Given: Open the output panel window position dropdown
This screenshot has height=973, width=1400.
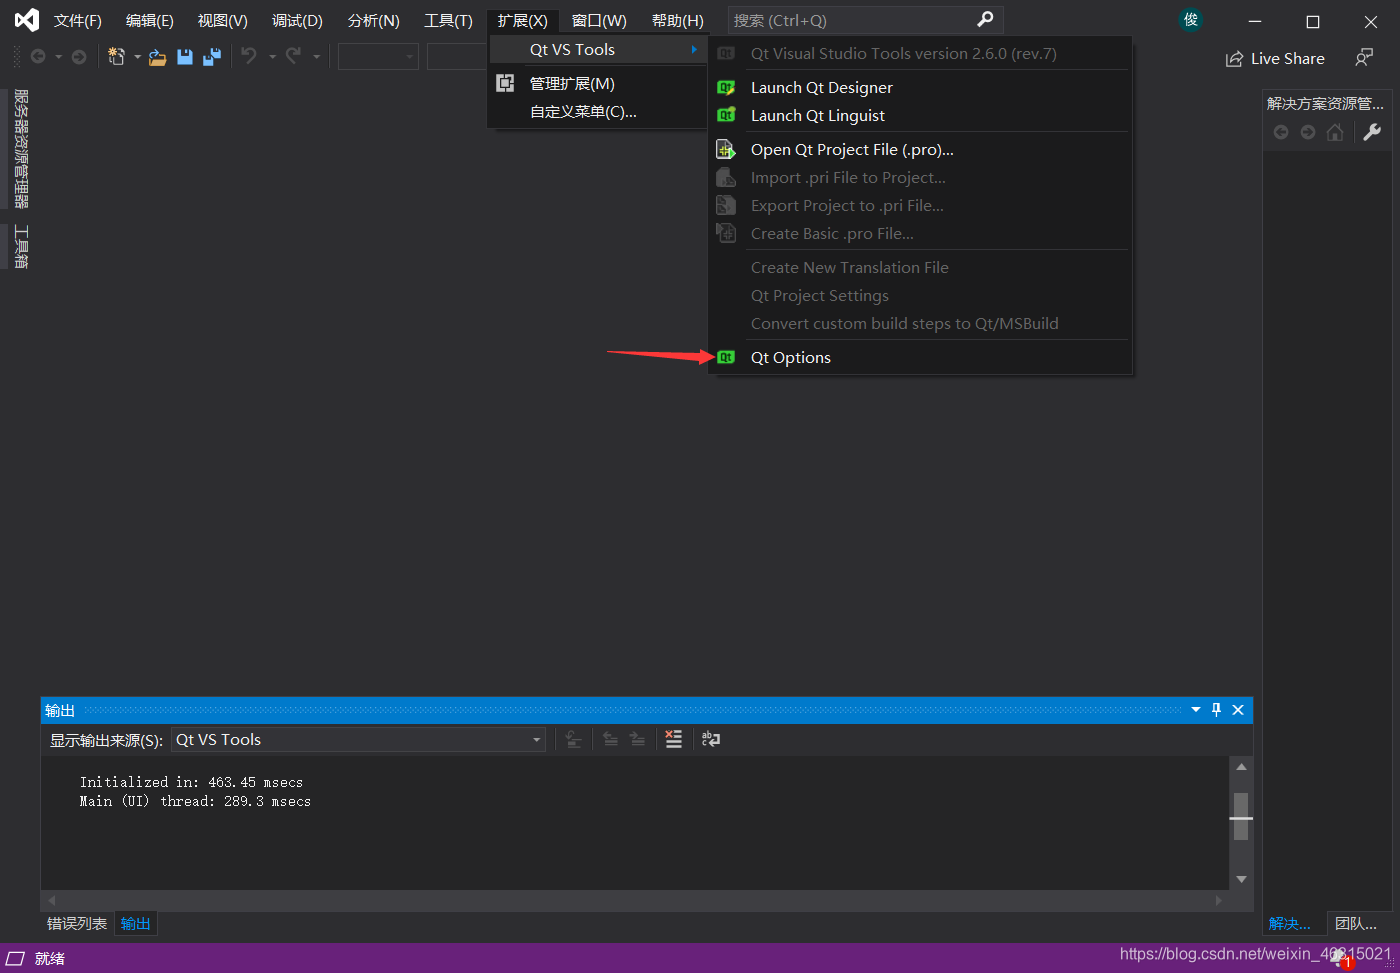Looking at the screenshot, I should (x=1196, y=710).
